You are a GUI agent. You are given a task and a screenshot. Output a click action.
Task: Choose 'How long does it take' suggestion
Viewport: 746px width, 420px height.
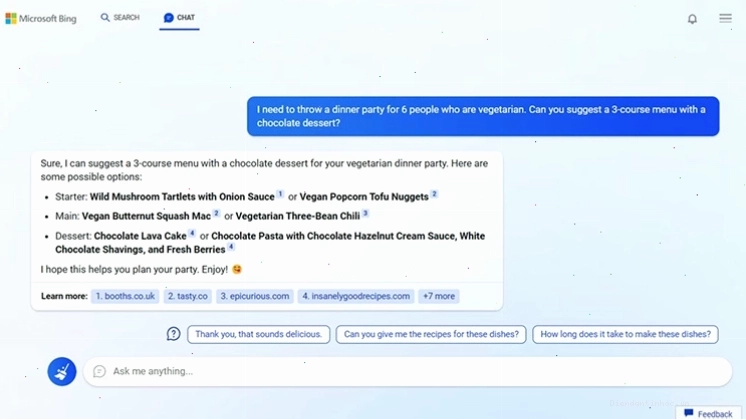point(625,334)
